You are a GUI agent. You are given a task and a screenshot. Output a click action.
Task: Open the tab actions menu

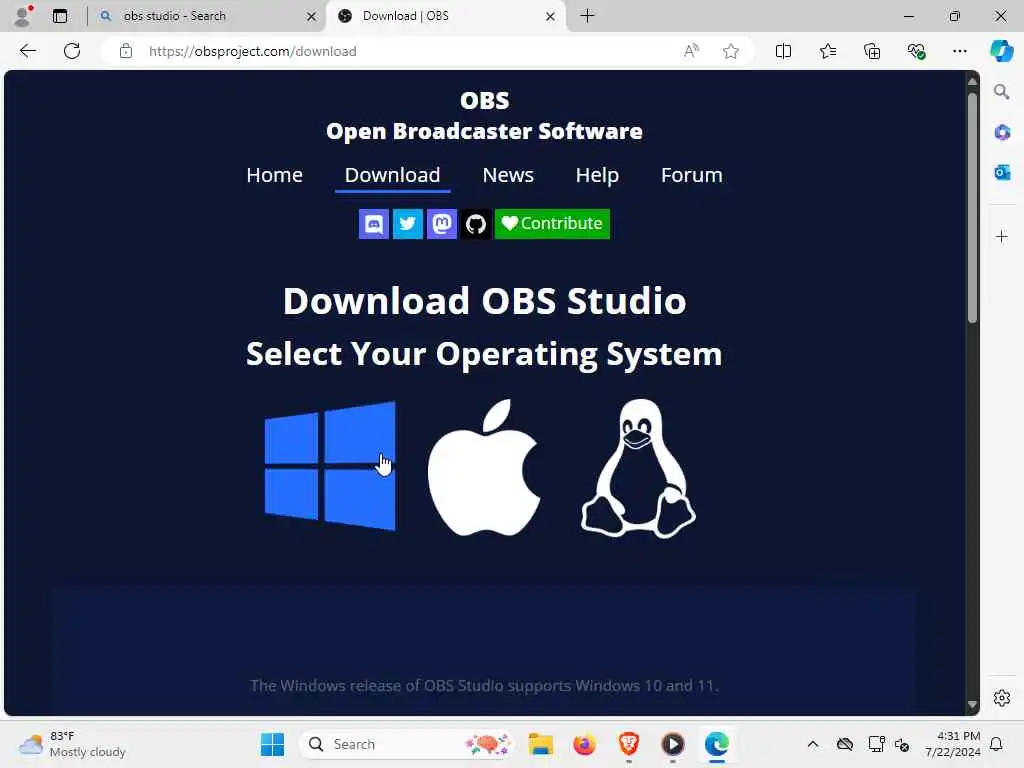[60, 16]
